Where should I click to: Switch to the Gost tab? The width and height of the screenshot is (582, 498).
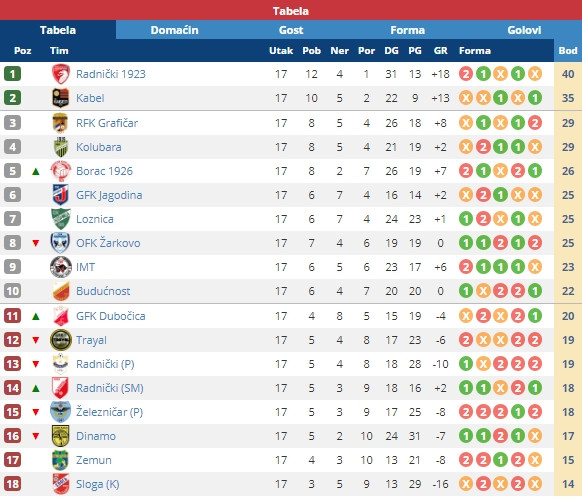click(291, 30)
